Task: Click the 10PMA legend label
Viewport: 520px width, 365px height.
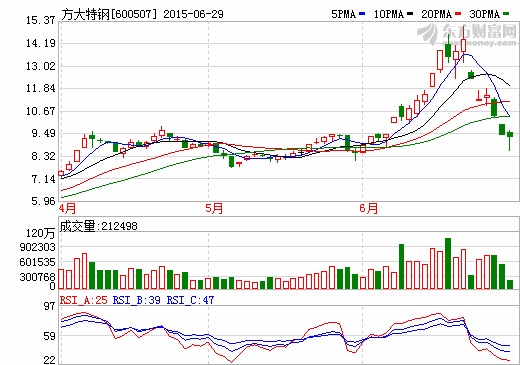Action: tap(389, 14)
